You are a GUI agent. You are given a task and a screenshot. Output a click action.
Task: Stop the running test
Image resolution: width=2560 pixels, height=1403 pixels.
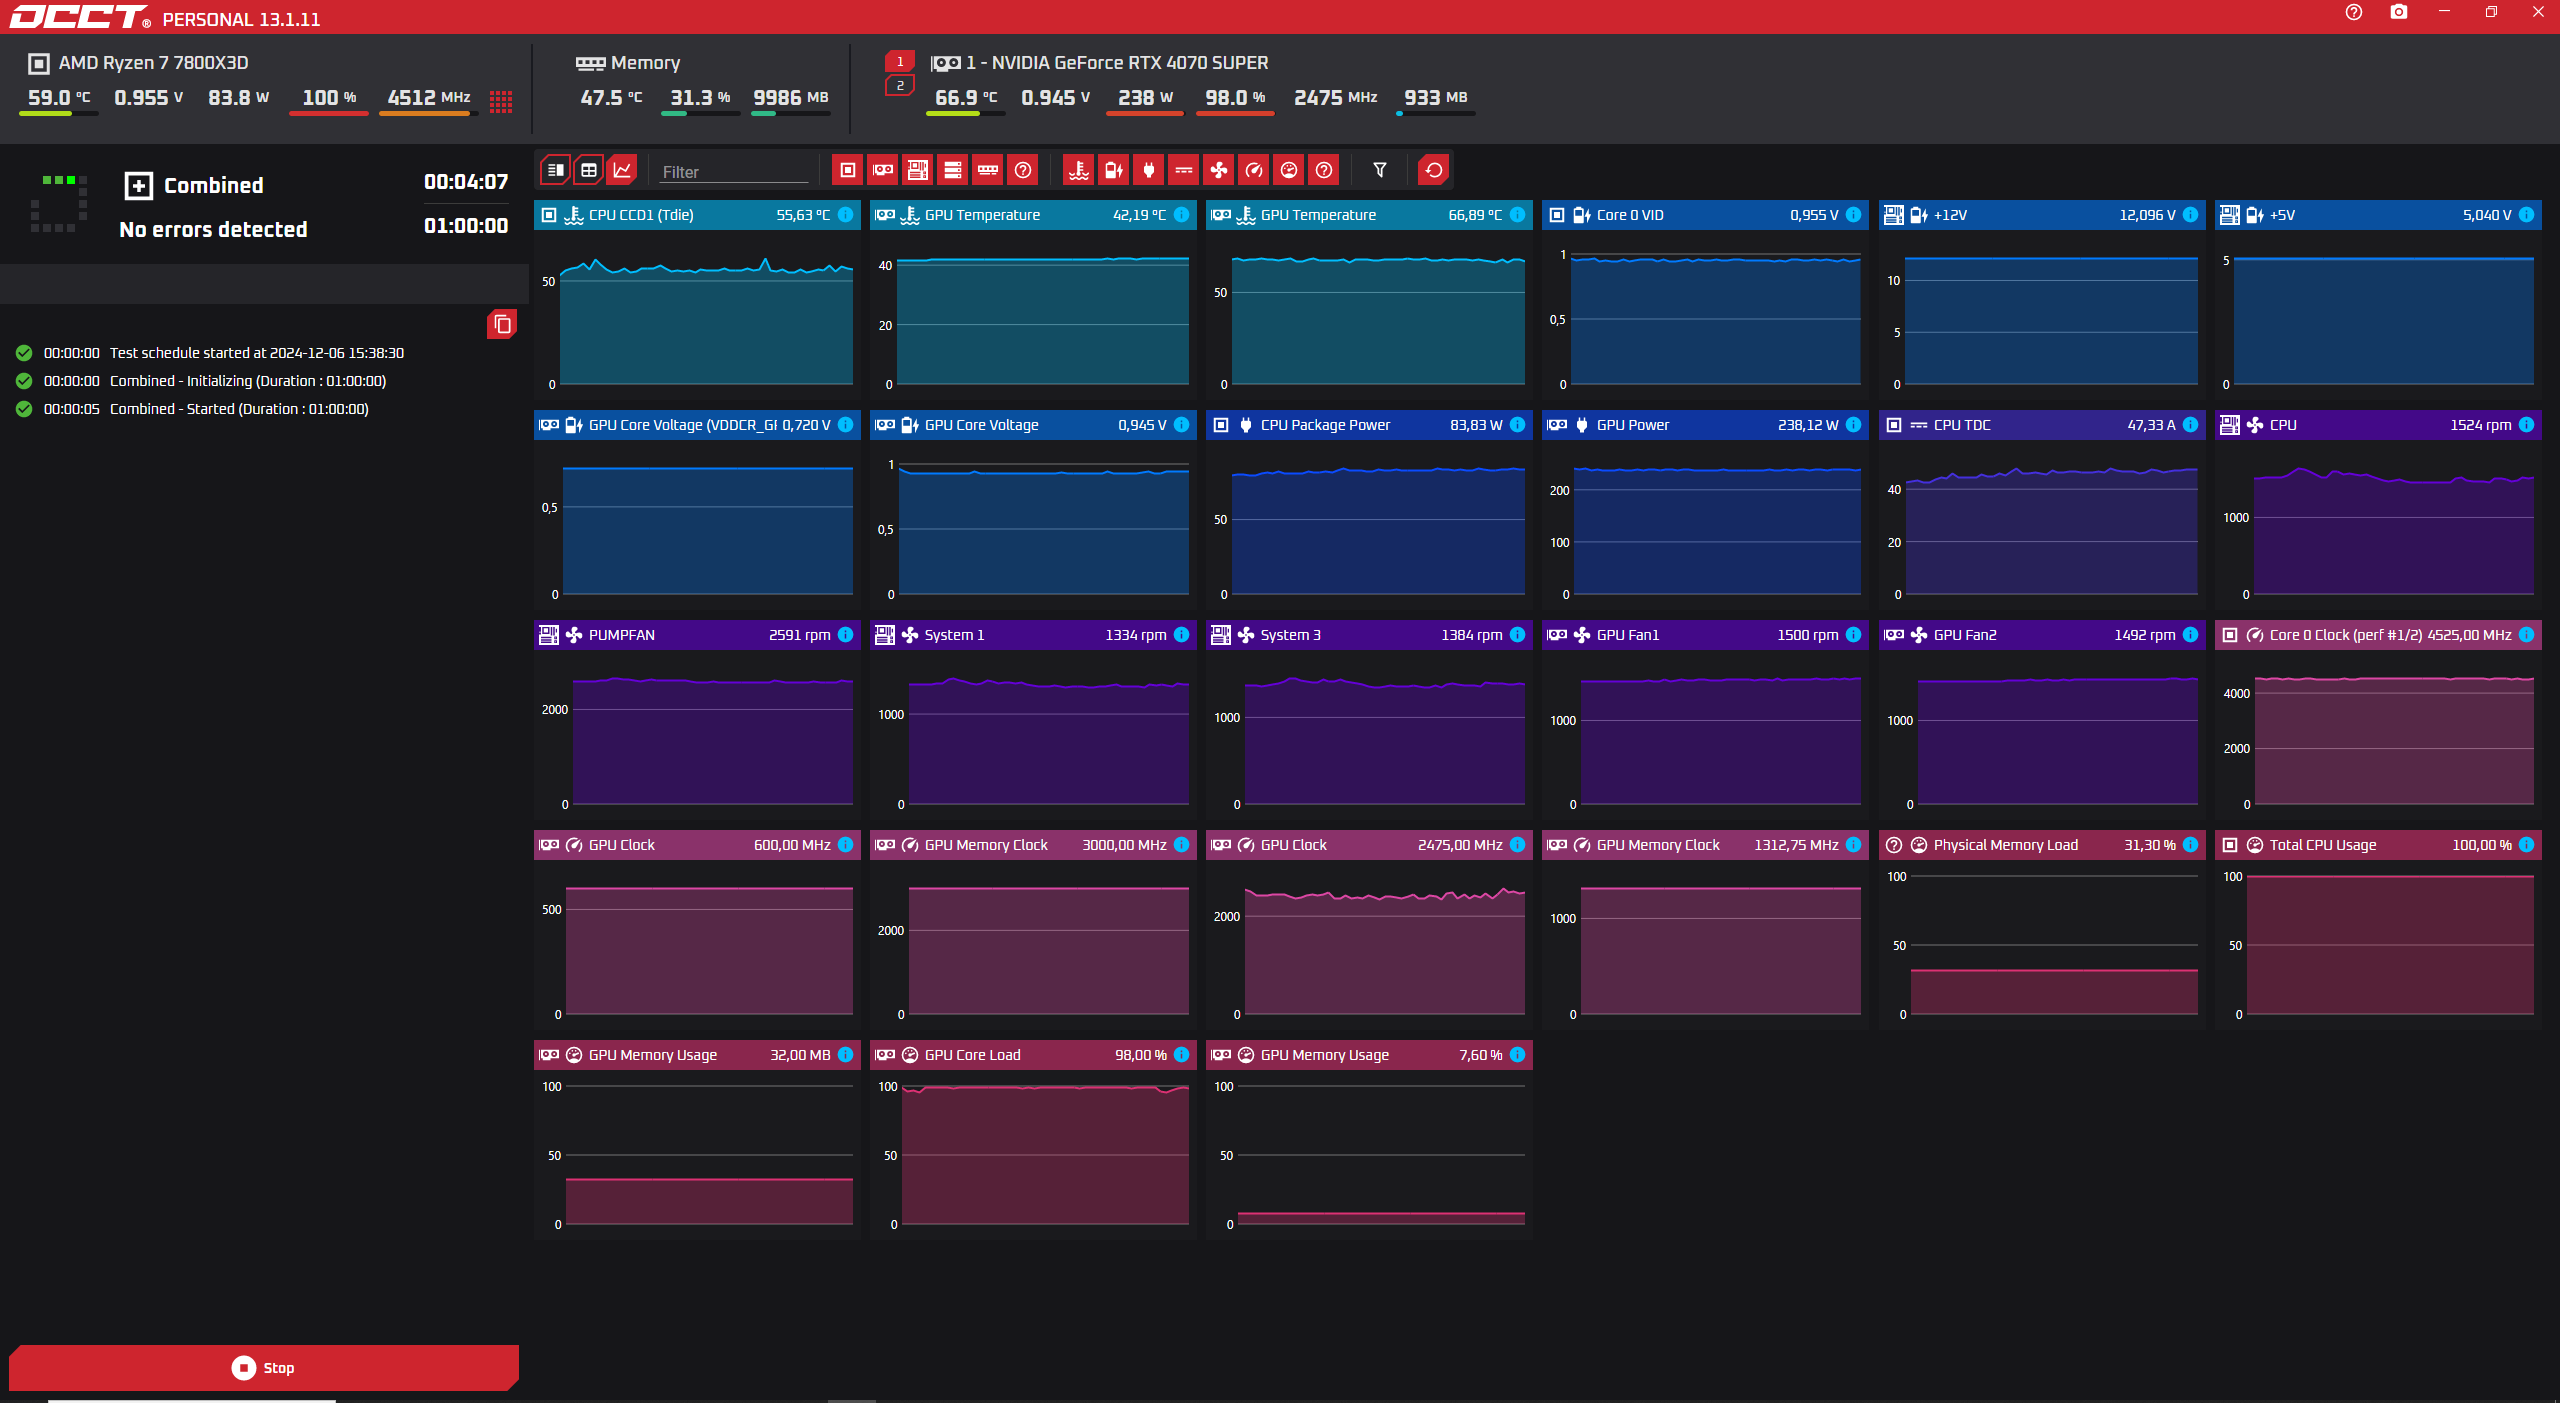(x=264, y=1367)
